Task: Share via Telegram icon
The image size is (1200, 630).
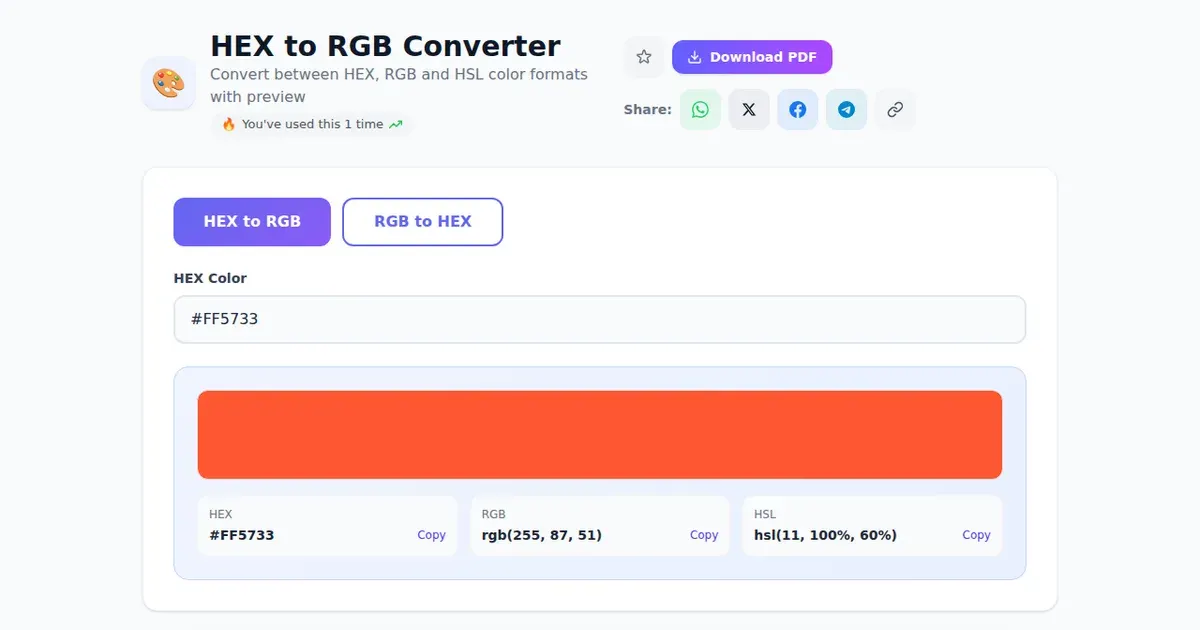Action: pyautogui.click(x=846, y=110)
